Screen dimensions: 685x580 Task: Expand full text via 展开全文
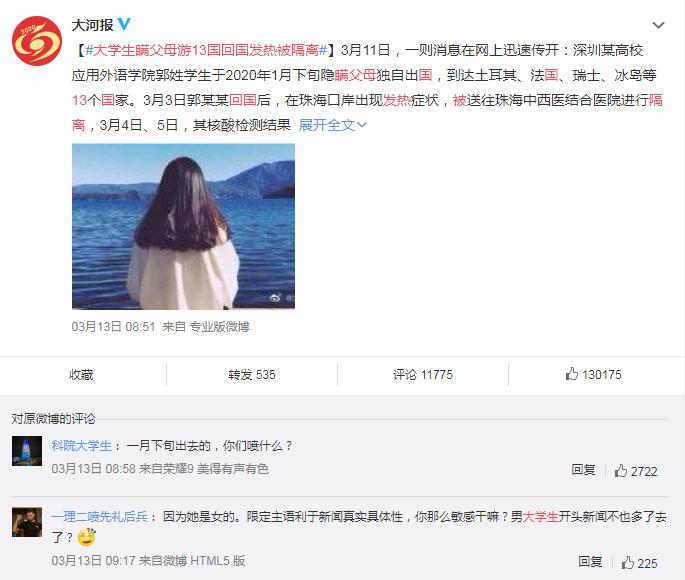click(x=332, y=125)
